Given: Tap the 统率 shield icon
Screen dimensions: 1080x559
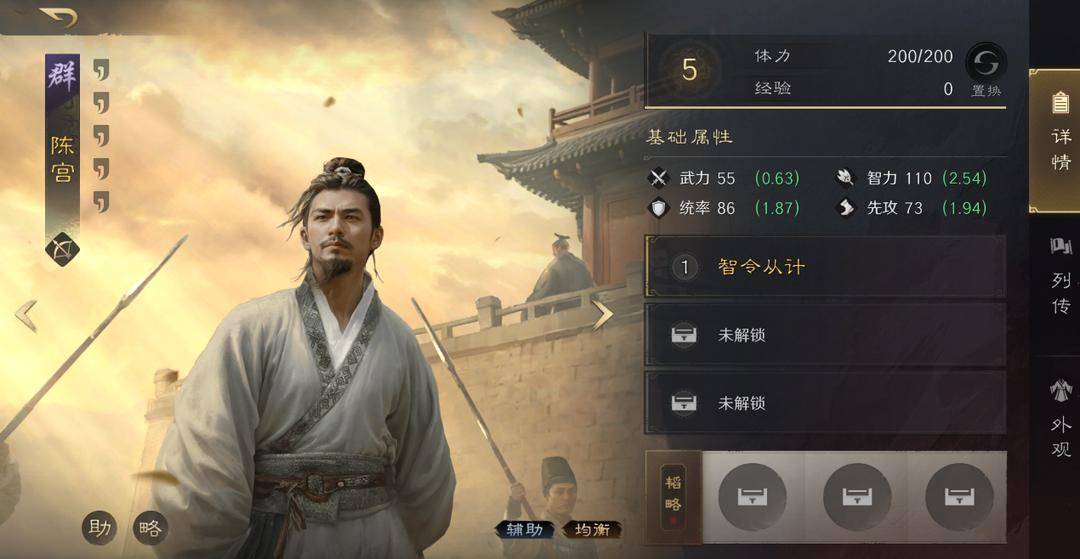Looking at the screenshot, I should point(659,208).
